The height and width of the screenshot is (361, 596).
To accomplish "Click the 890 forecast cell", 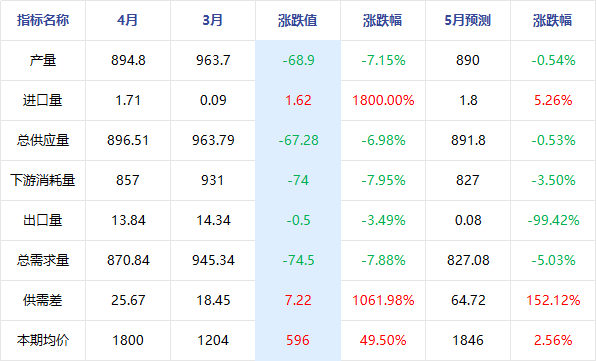I will coord(468,60).
